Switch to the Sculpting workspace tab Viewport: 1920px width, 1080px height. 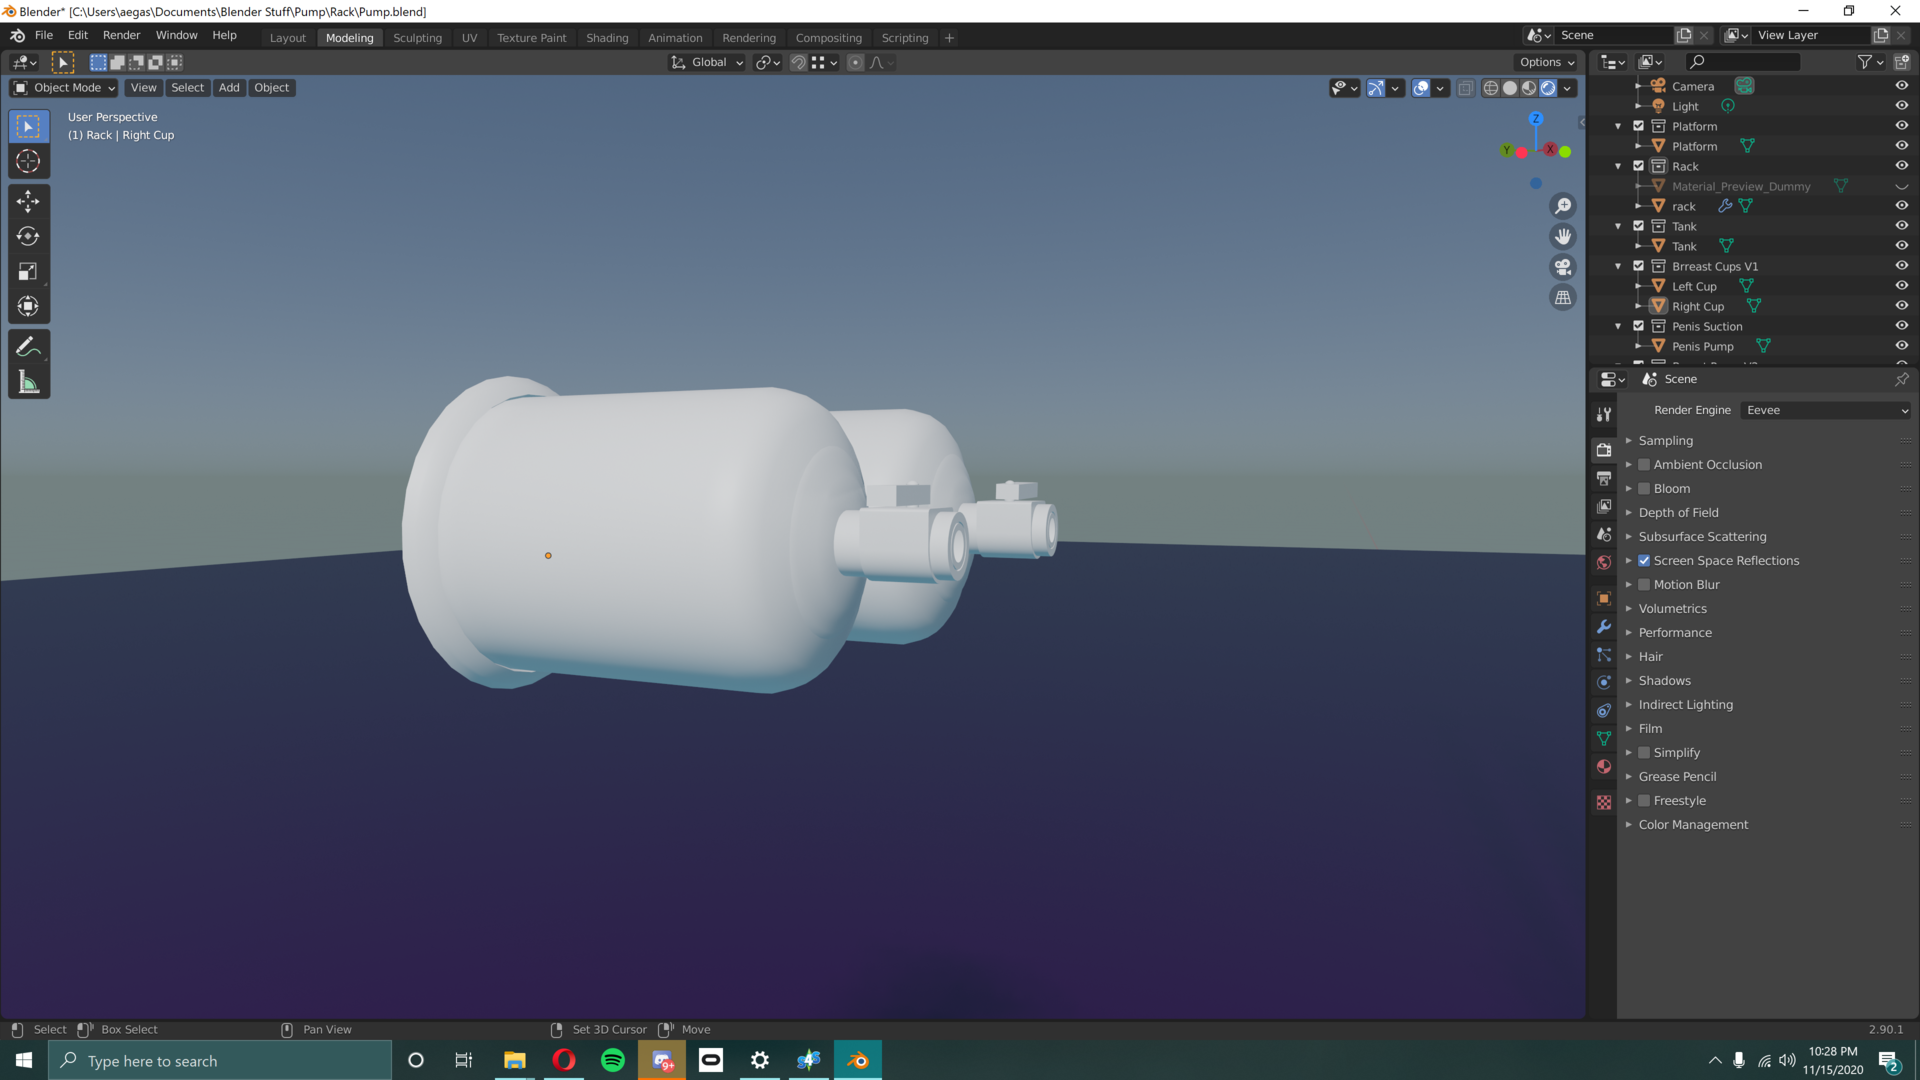417,38
